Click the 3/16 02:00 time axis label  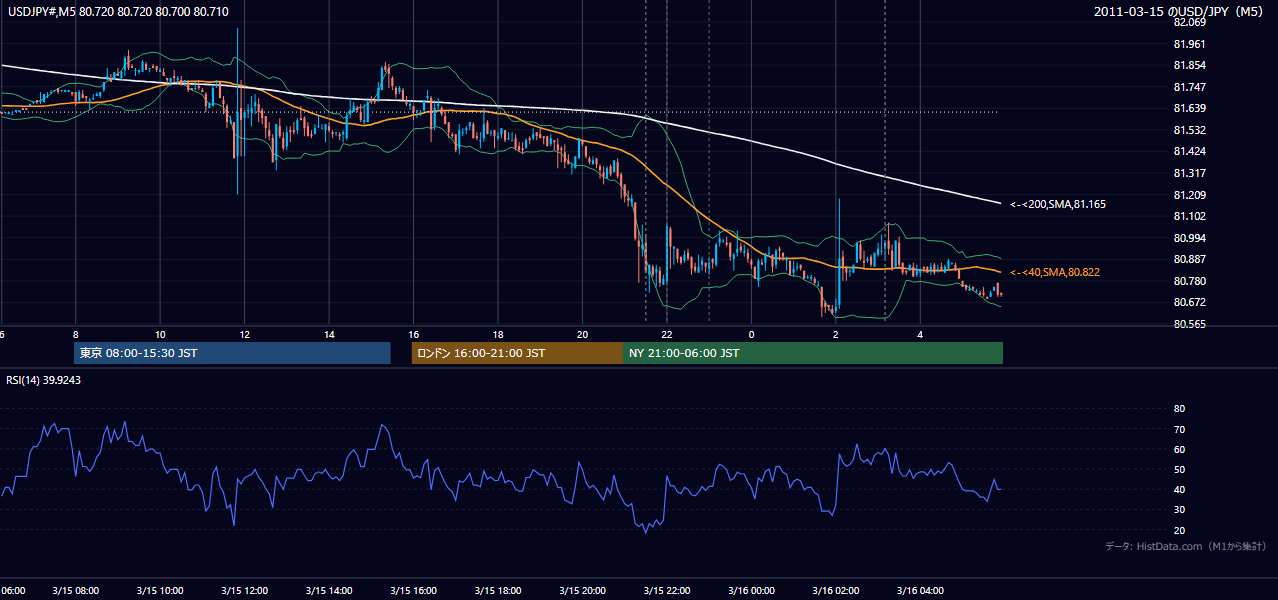tap(836, 591)
